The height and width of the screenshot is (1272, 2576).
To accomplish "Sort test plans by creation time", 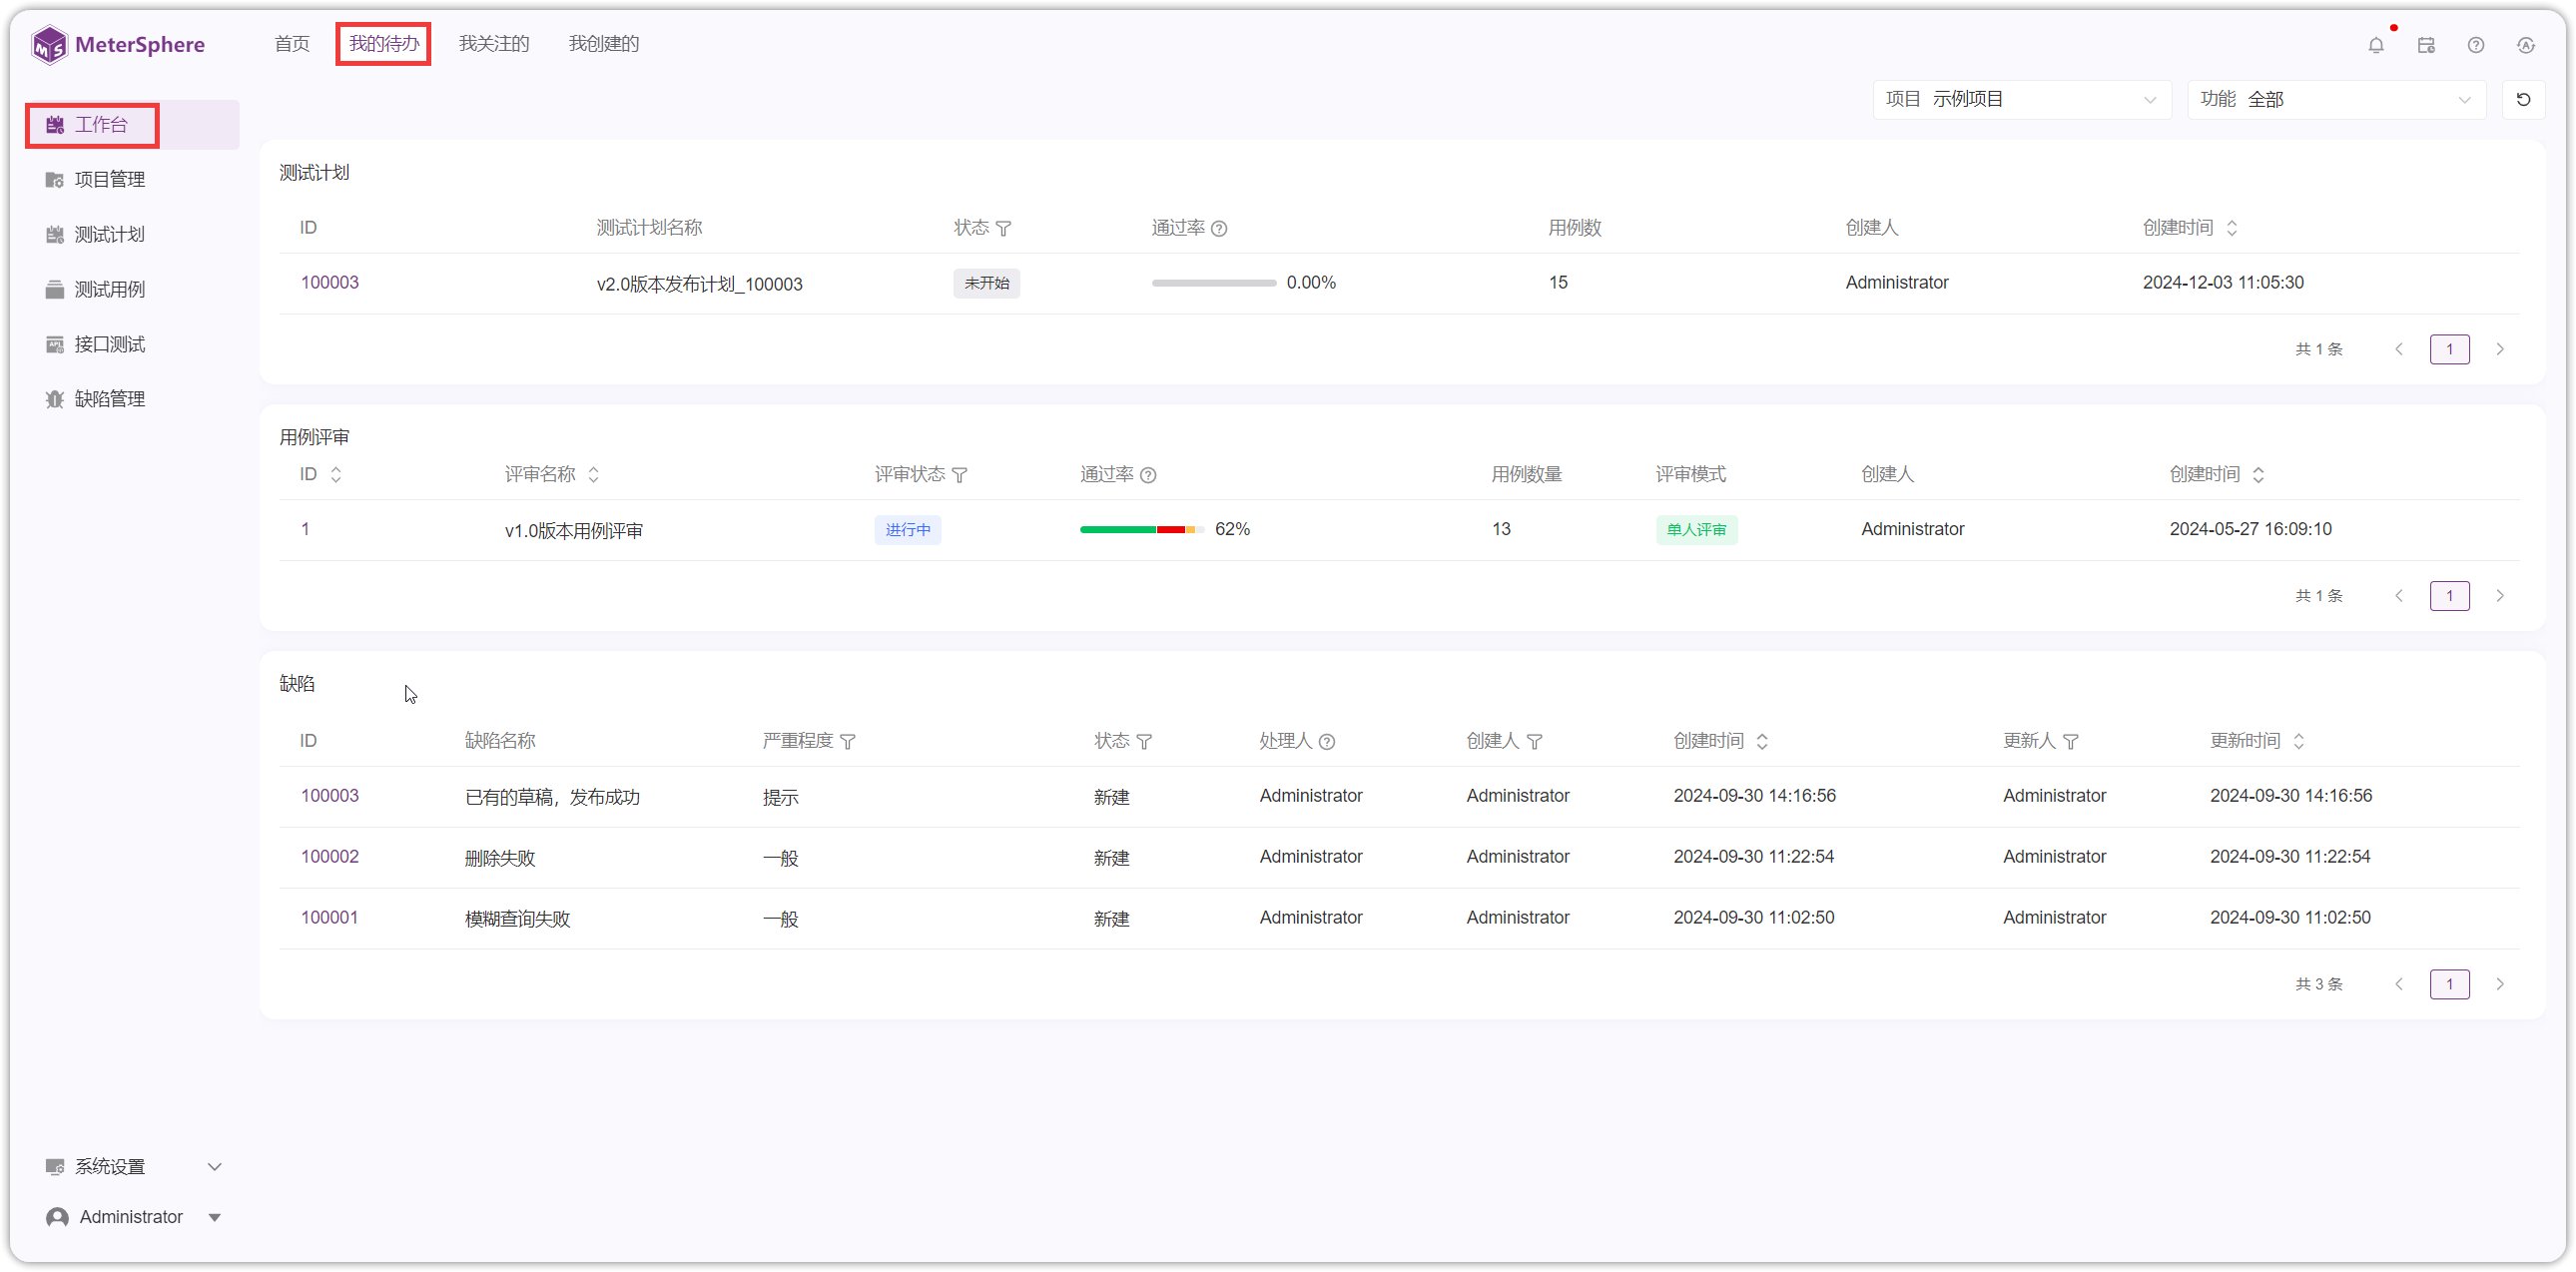I will point(2232,229).
